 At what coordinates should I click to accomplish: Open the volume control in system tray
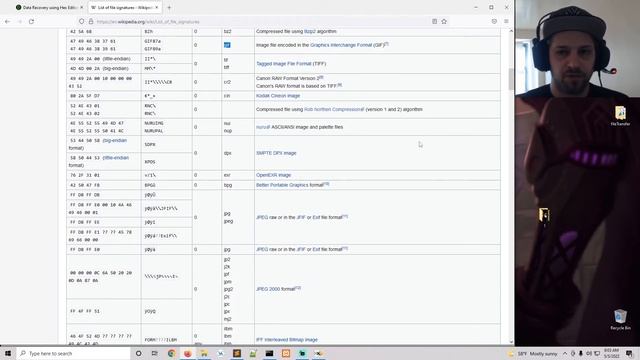[x=589, y=353]
